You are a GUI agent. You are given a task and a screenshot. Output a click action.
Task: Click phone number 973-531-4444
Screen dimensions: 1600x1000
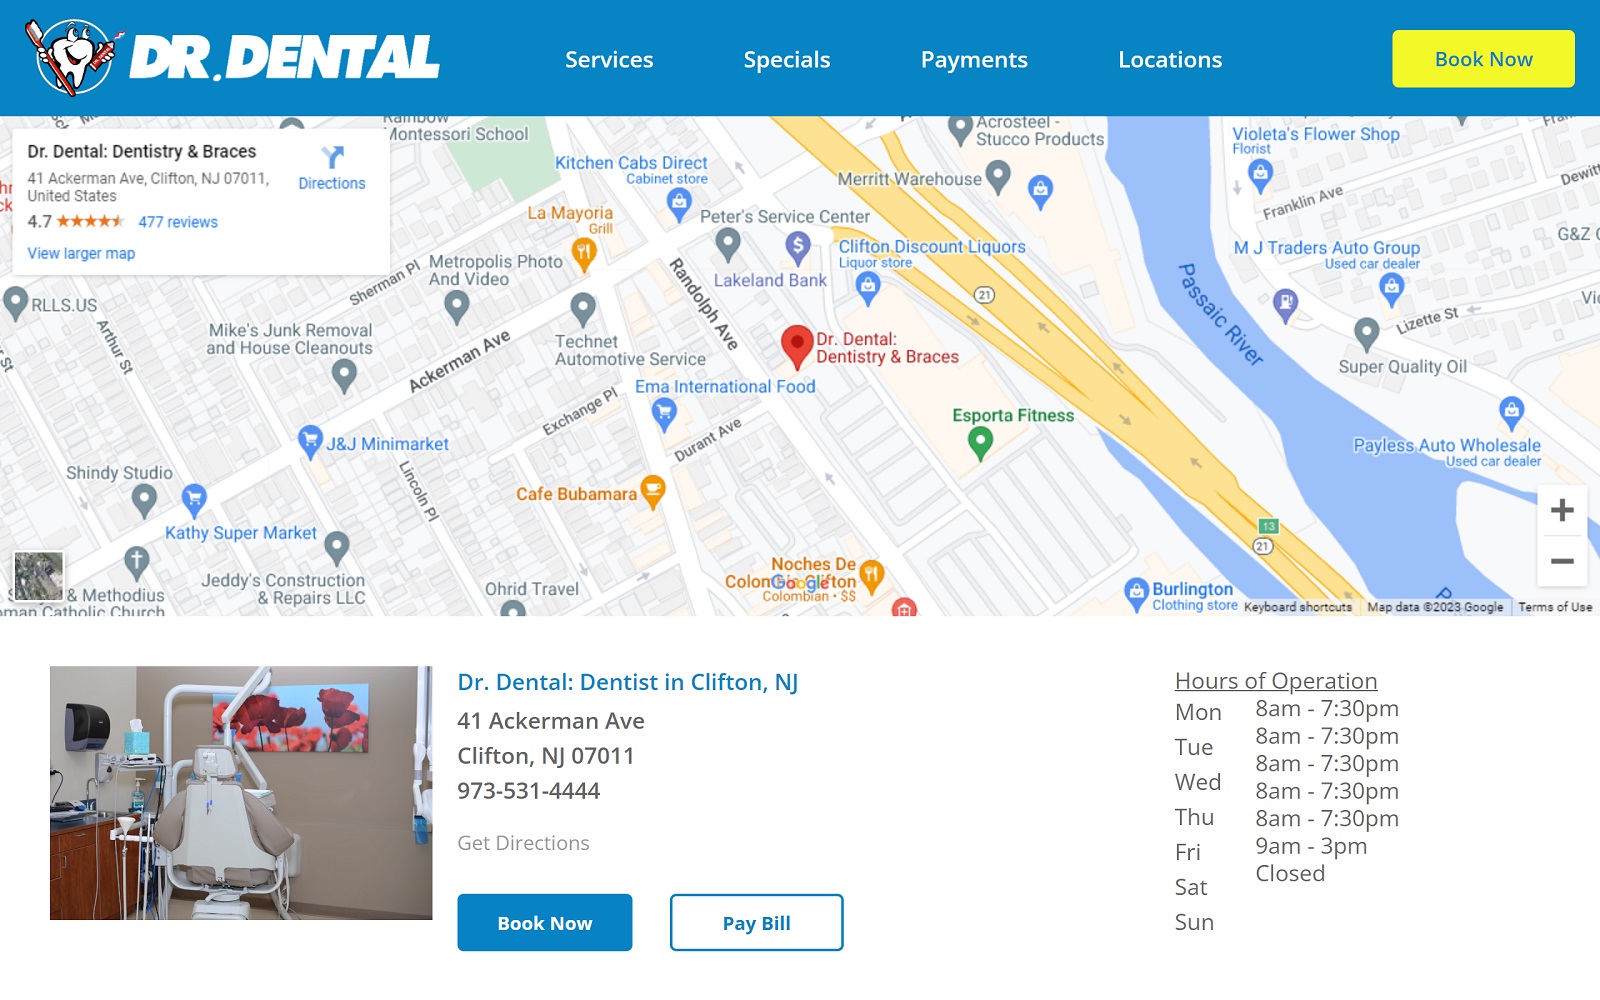[x=529, y=791]
